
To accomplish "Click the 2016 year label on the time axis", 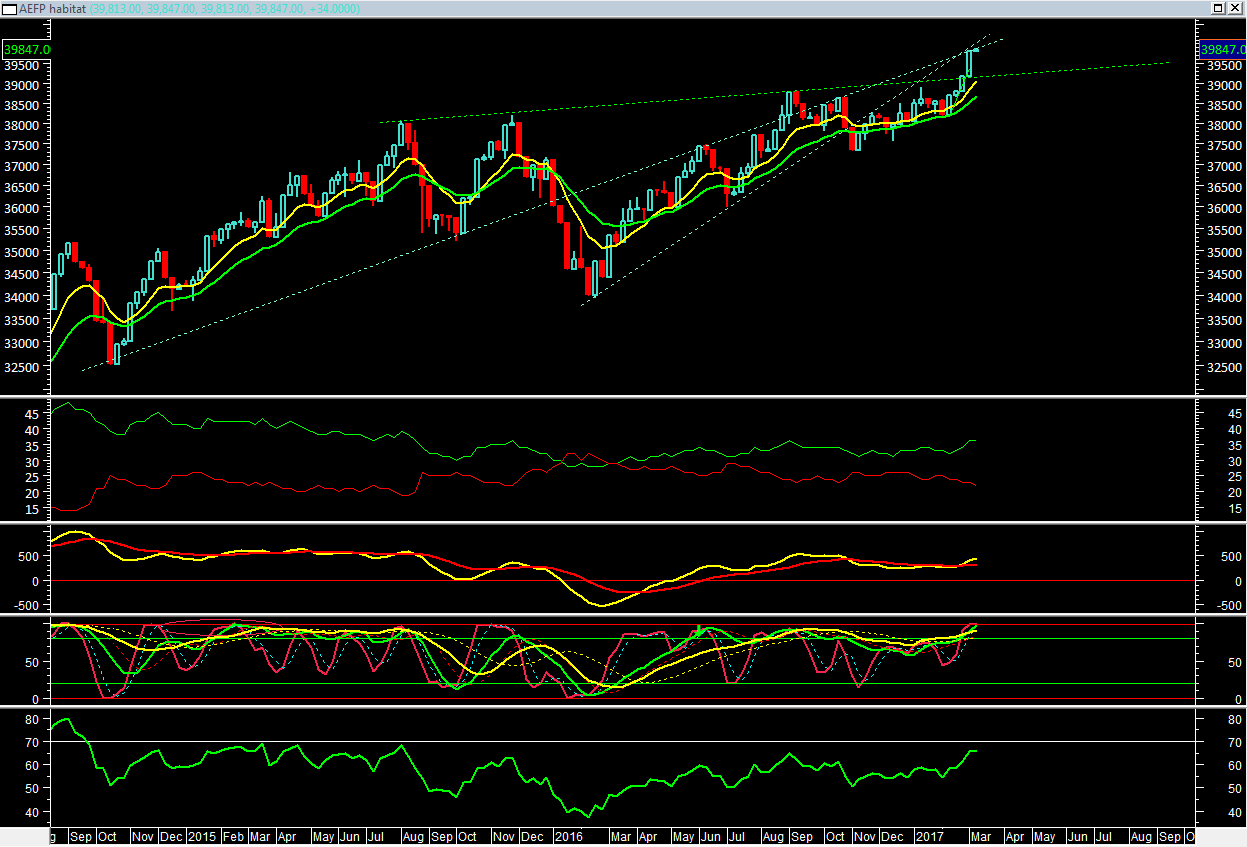I will [571, 837].
